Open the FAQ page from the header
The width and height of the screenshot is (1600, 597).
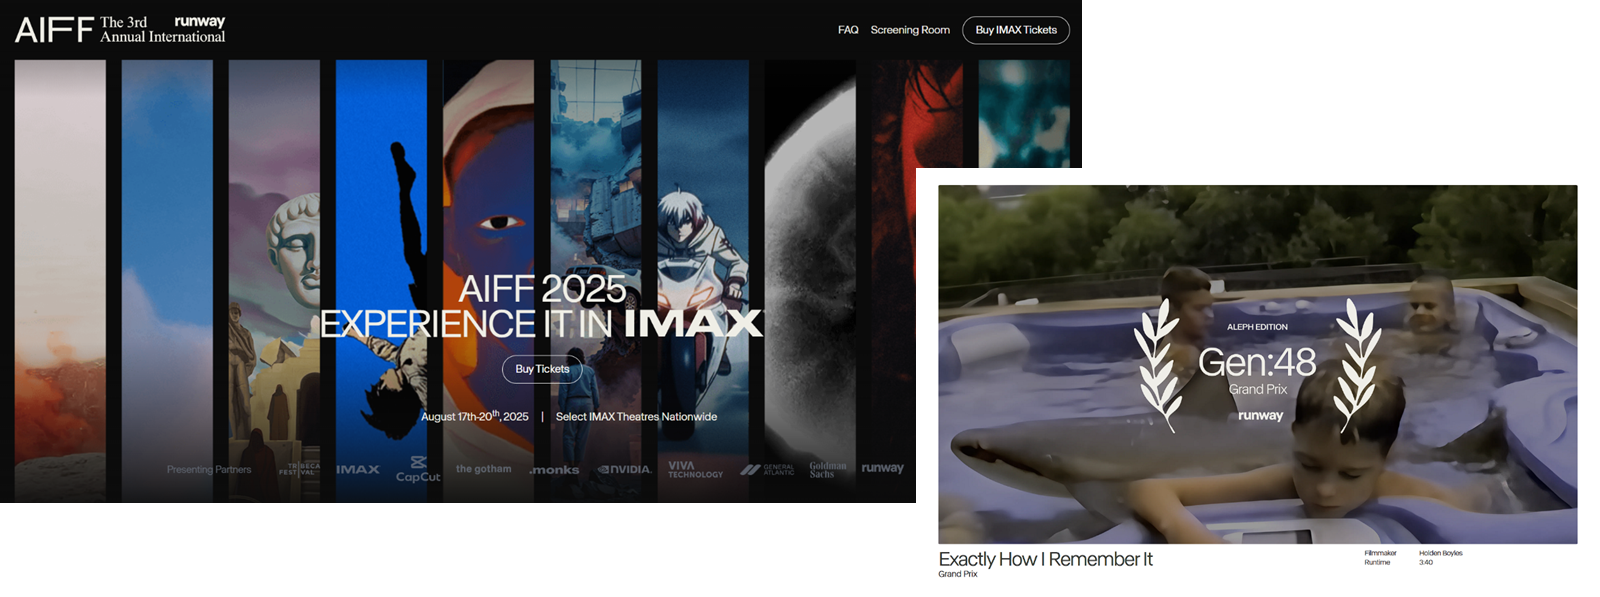(x=848, y=30)
